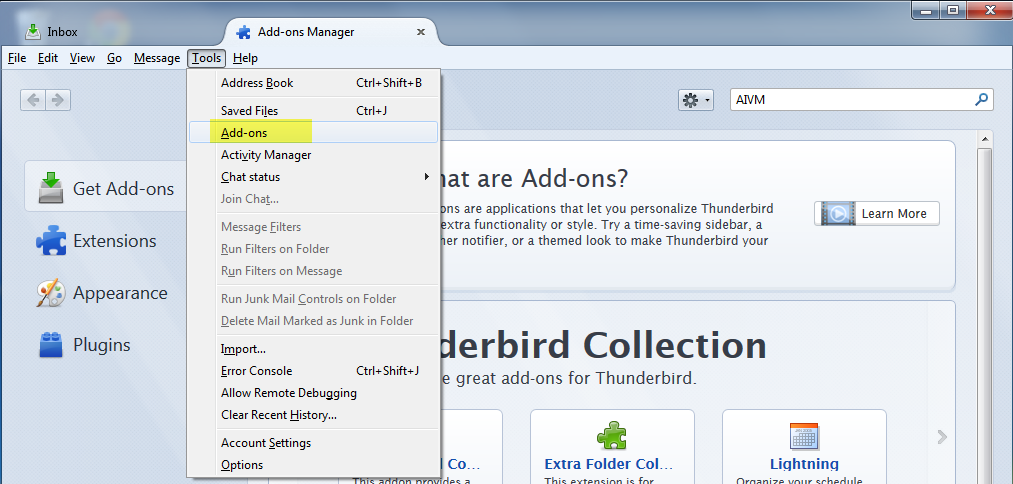Close the open Tools menu
Screen dimensions: 1013x484
pos(207,58)
